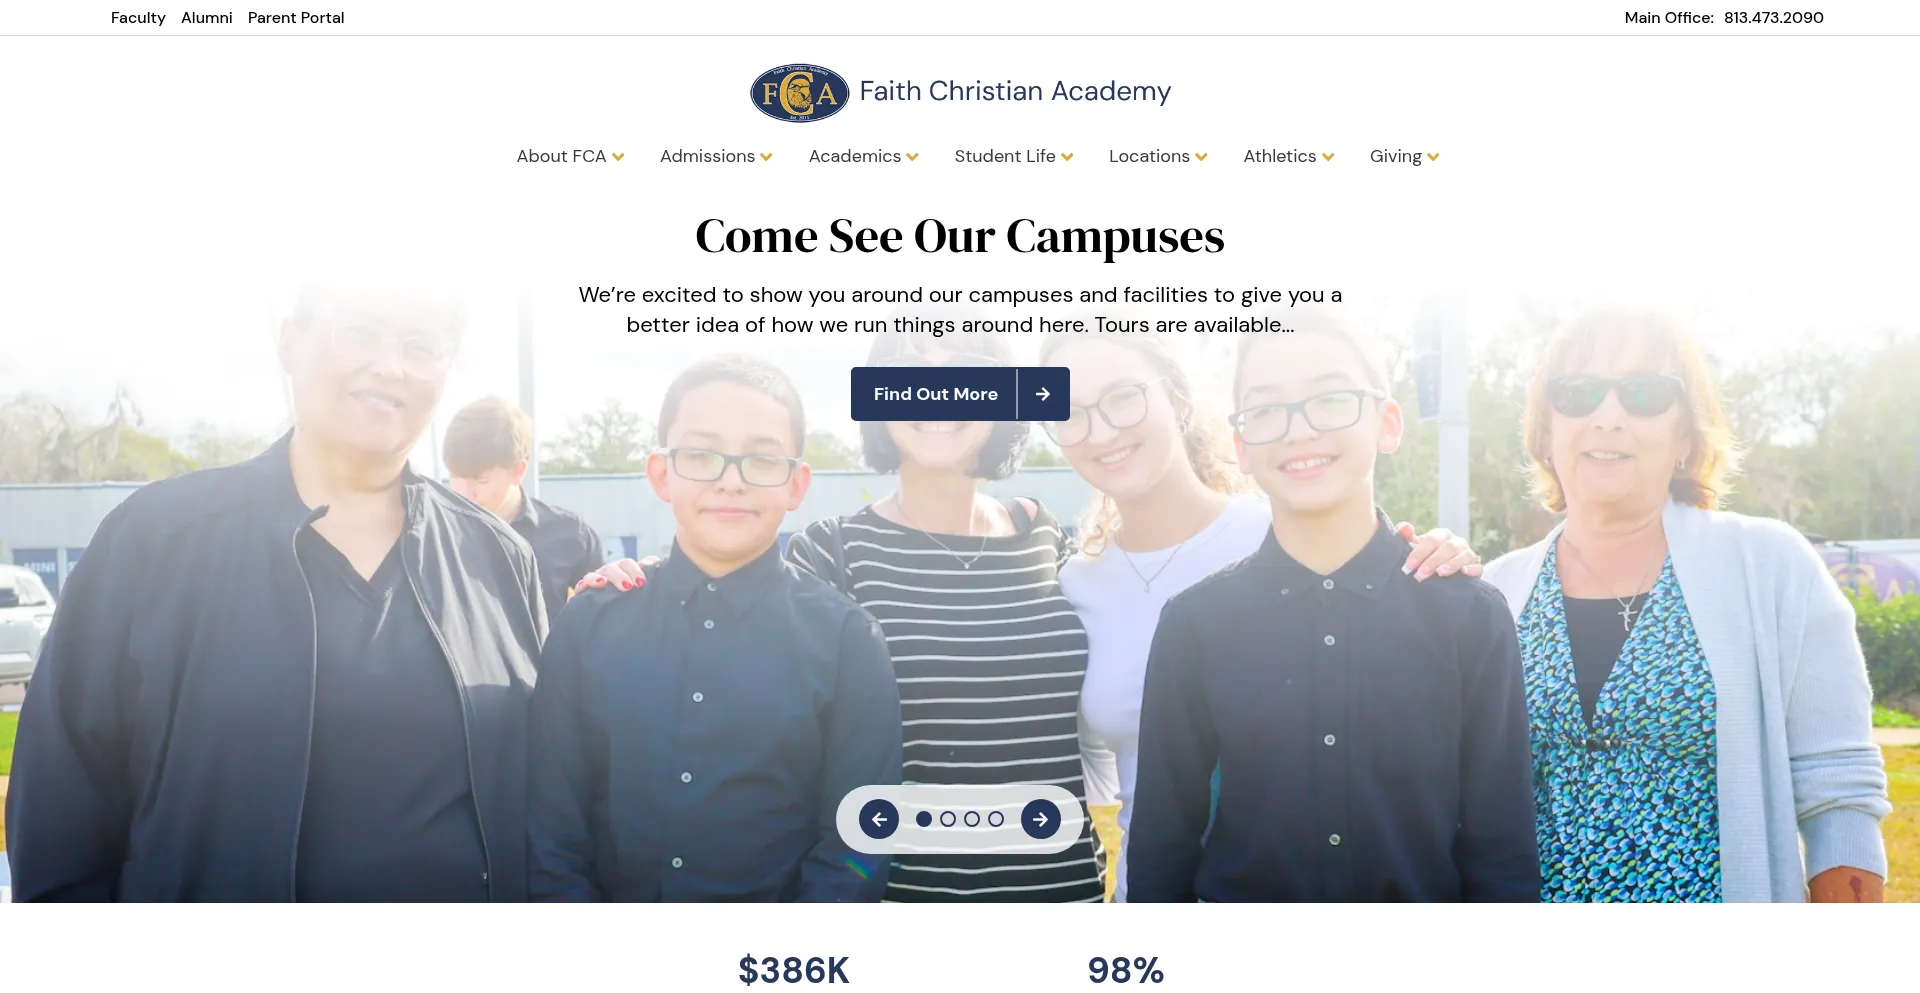Click the Find Out More button
The image size is (1920, 993).
960,394
